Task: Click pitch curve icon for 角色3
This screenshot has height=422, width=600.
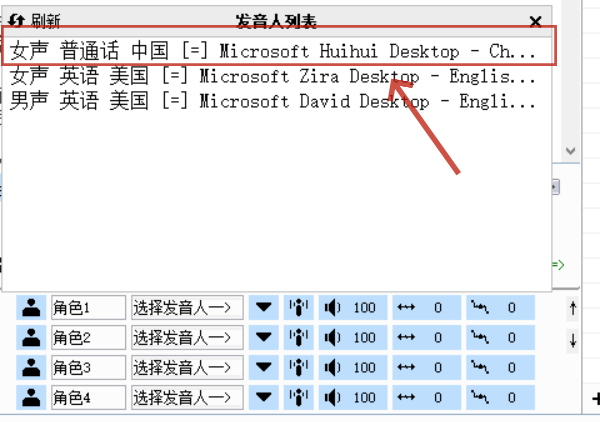Action: coord(480,367)
